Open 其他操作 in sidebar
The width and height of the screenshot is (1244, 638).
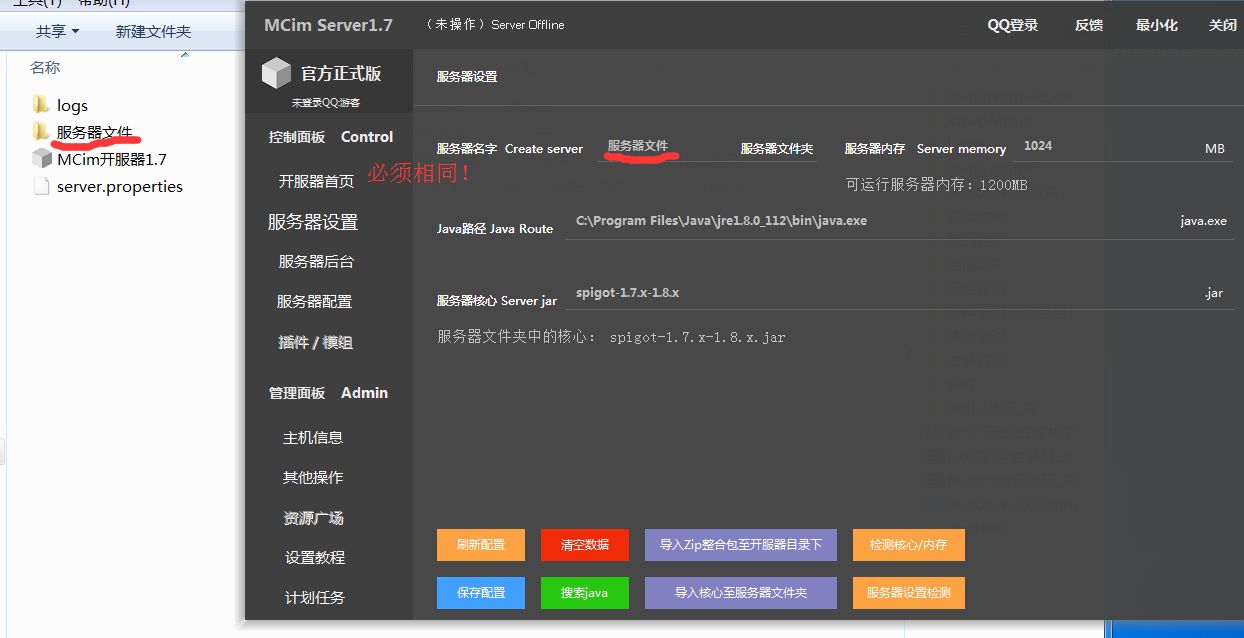tap(313, 477)
